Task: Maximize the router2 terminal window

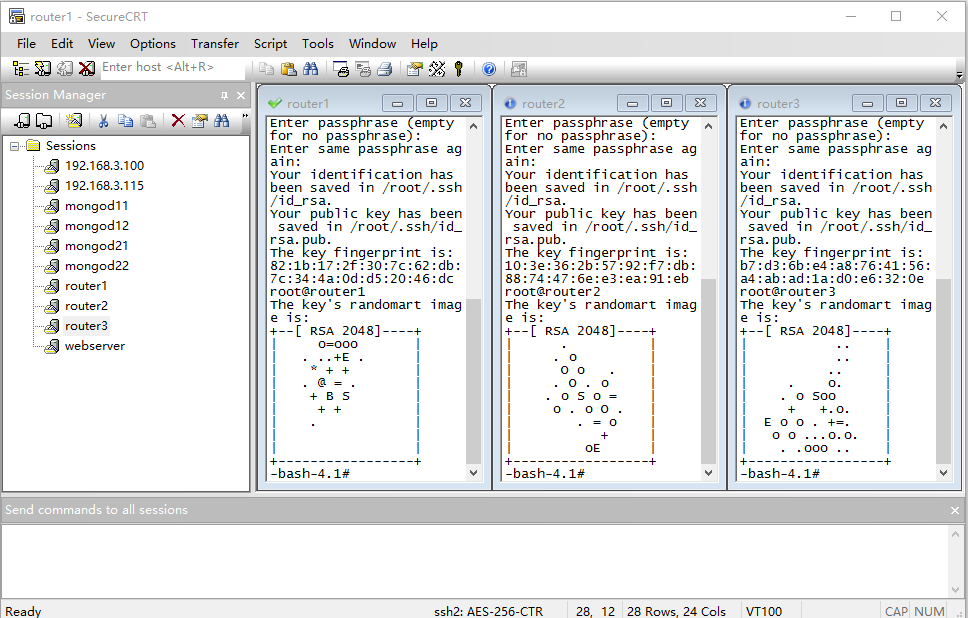Action: click(x=666, y=103)
